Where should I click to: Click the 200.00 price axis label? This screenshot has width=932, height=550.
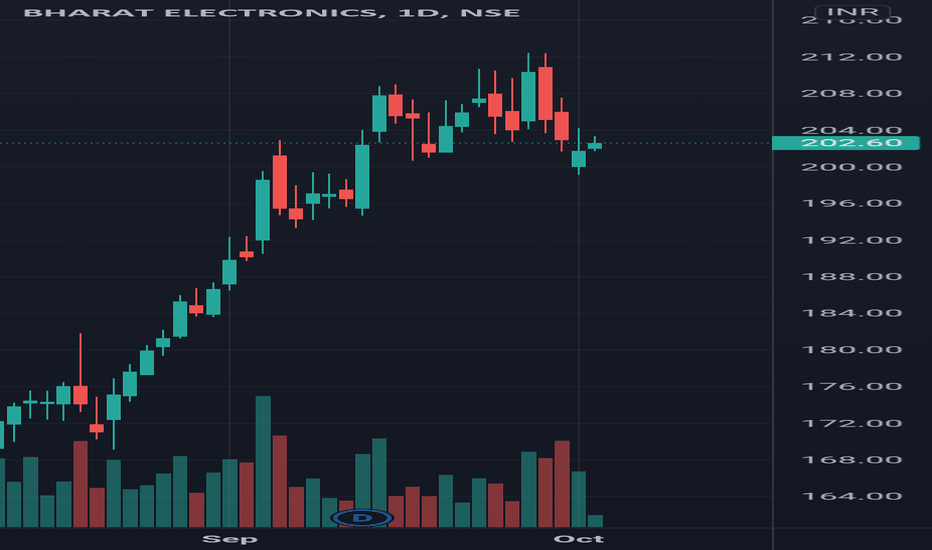coord(852,167)
